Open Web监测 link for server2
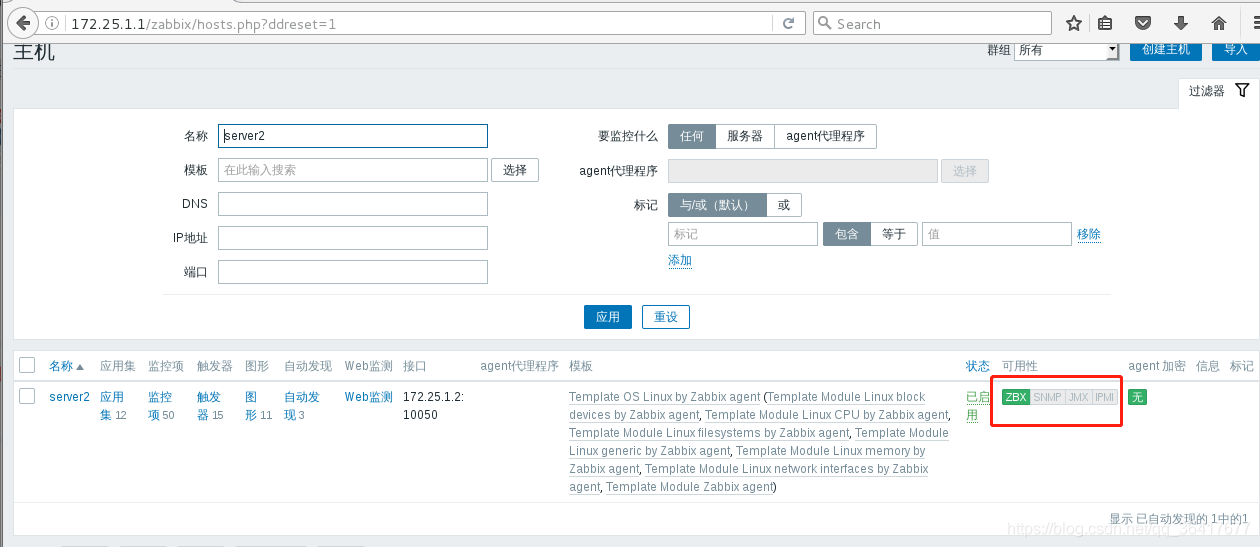 [369, 397]
